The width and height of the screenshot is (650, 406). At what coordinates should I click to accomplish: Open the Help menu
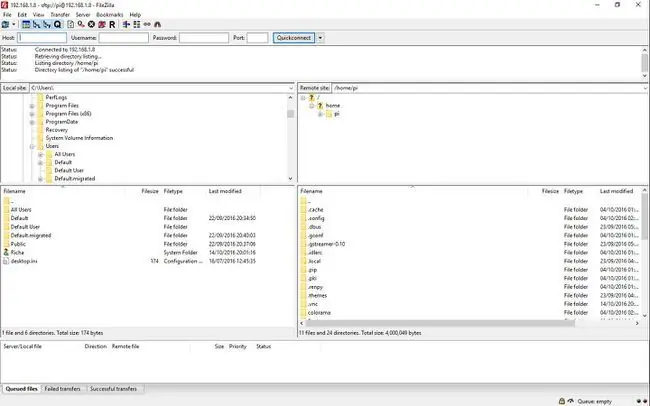(x=135, y=15)
